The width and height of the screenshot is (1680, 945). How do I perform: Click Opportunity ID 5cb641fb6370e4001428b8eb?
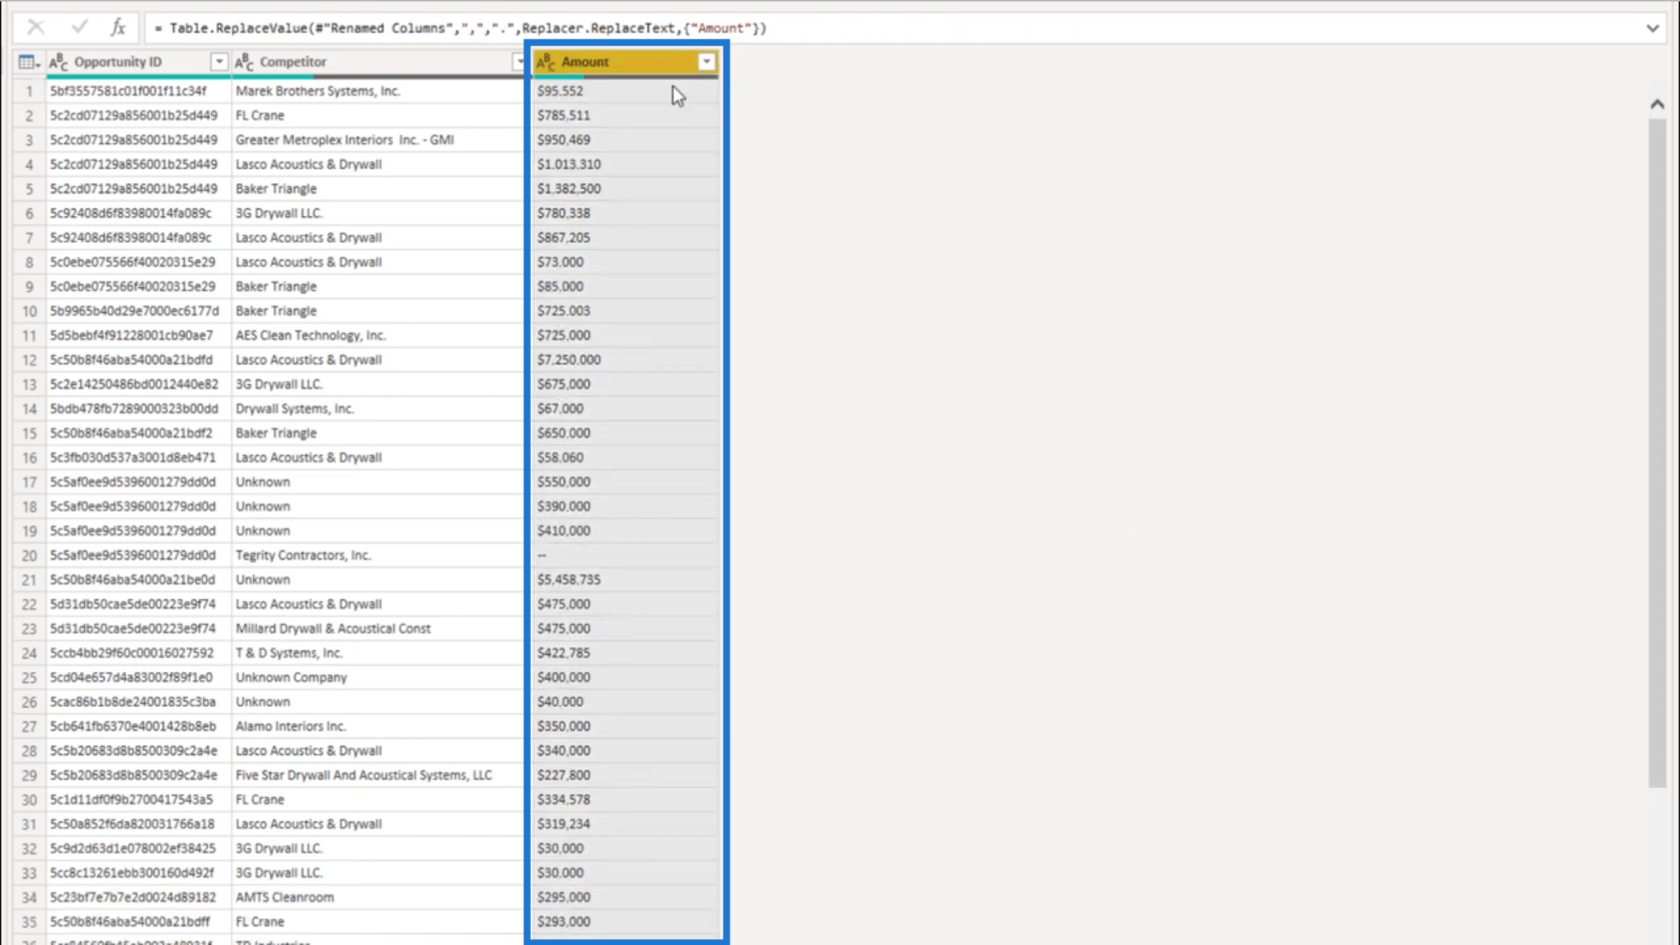click(133, 726)
